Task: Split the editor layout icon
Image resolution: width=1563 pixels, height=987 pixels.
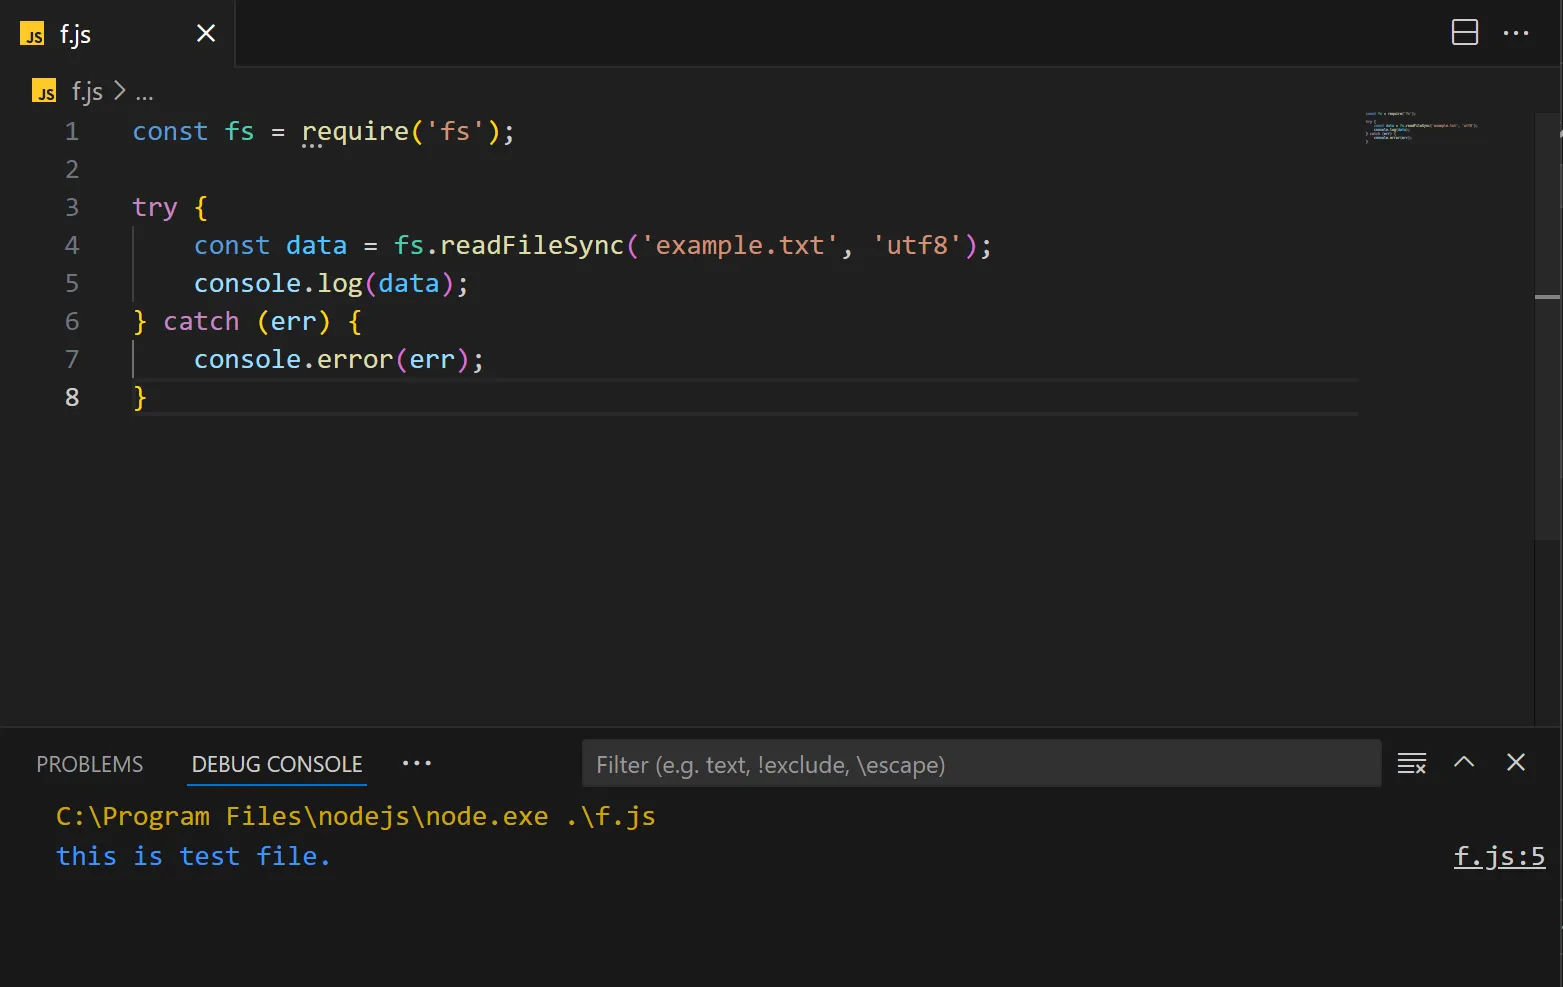Action: [1465, 33]
